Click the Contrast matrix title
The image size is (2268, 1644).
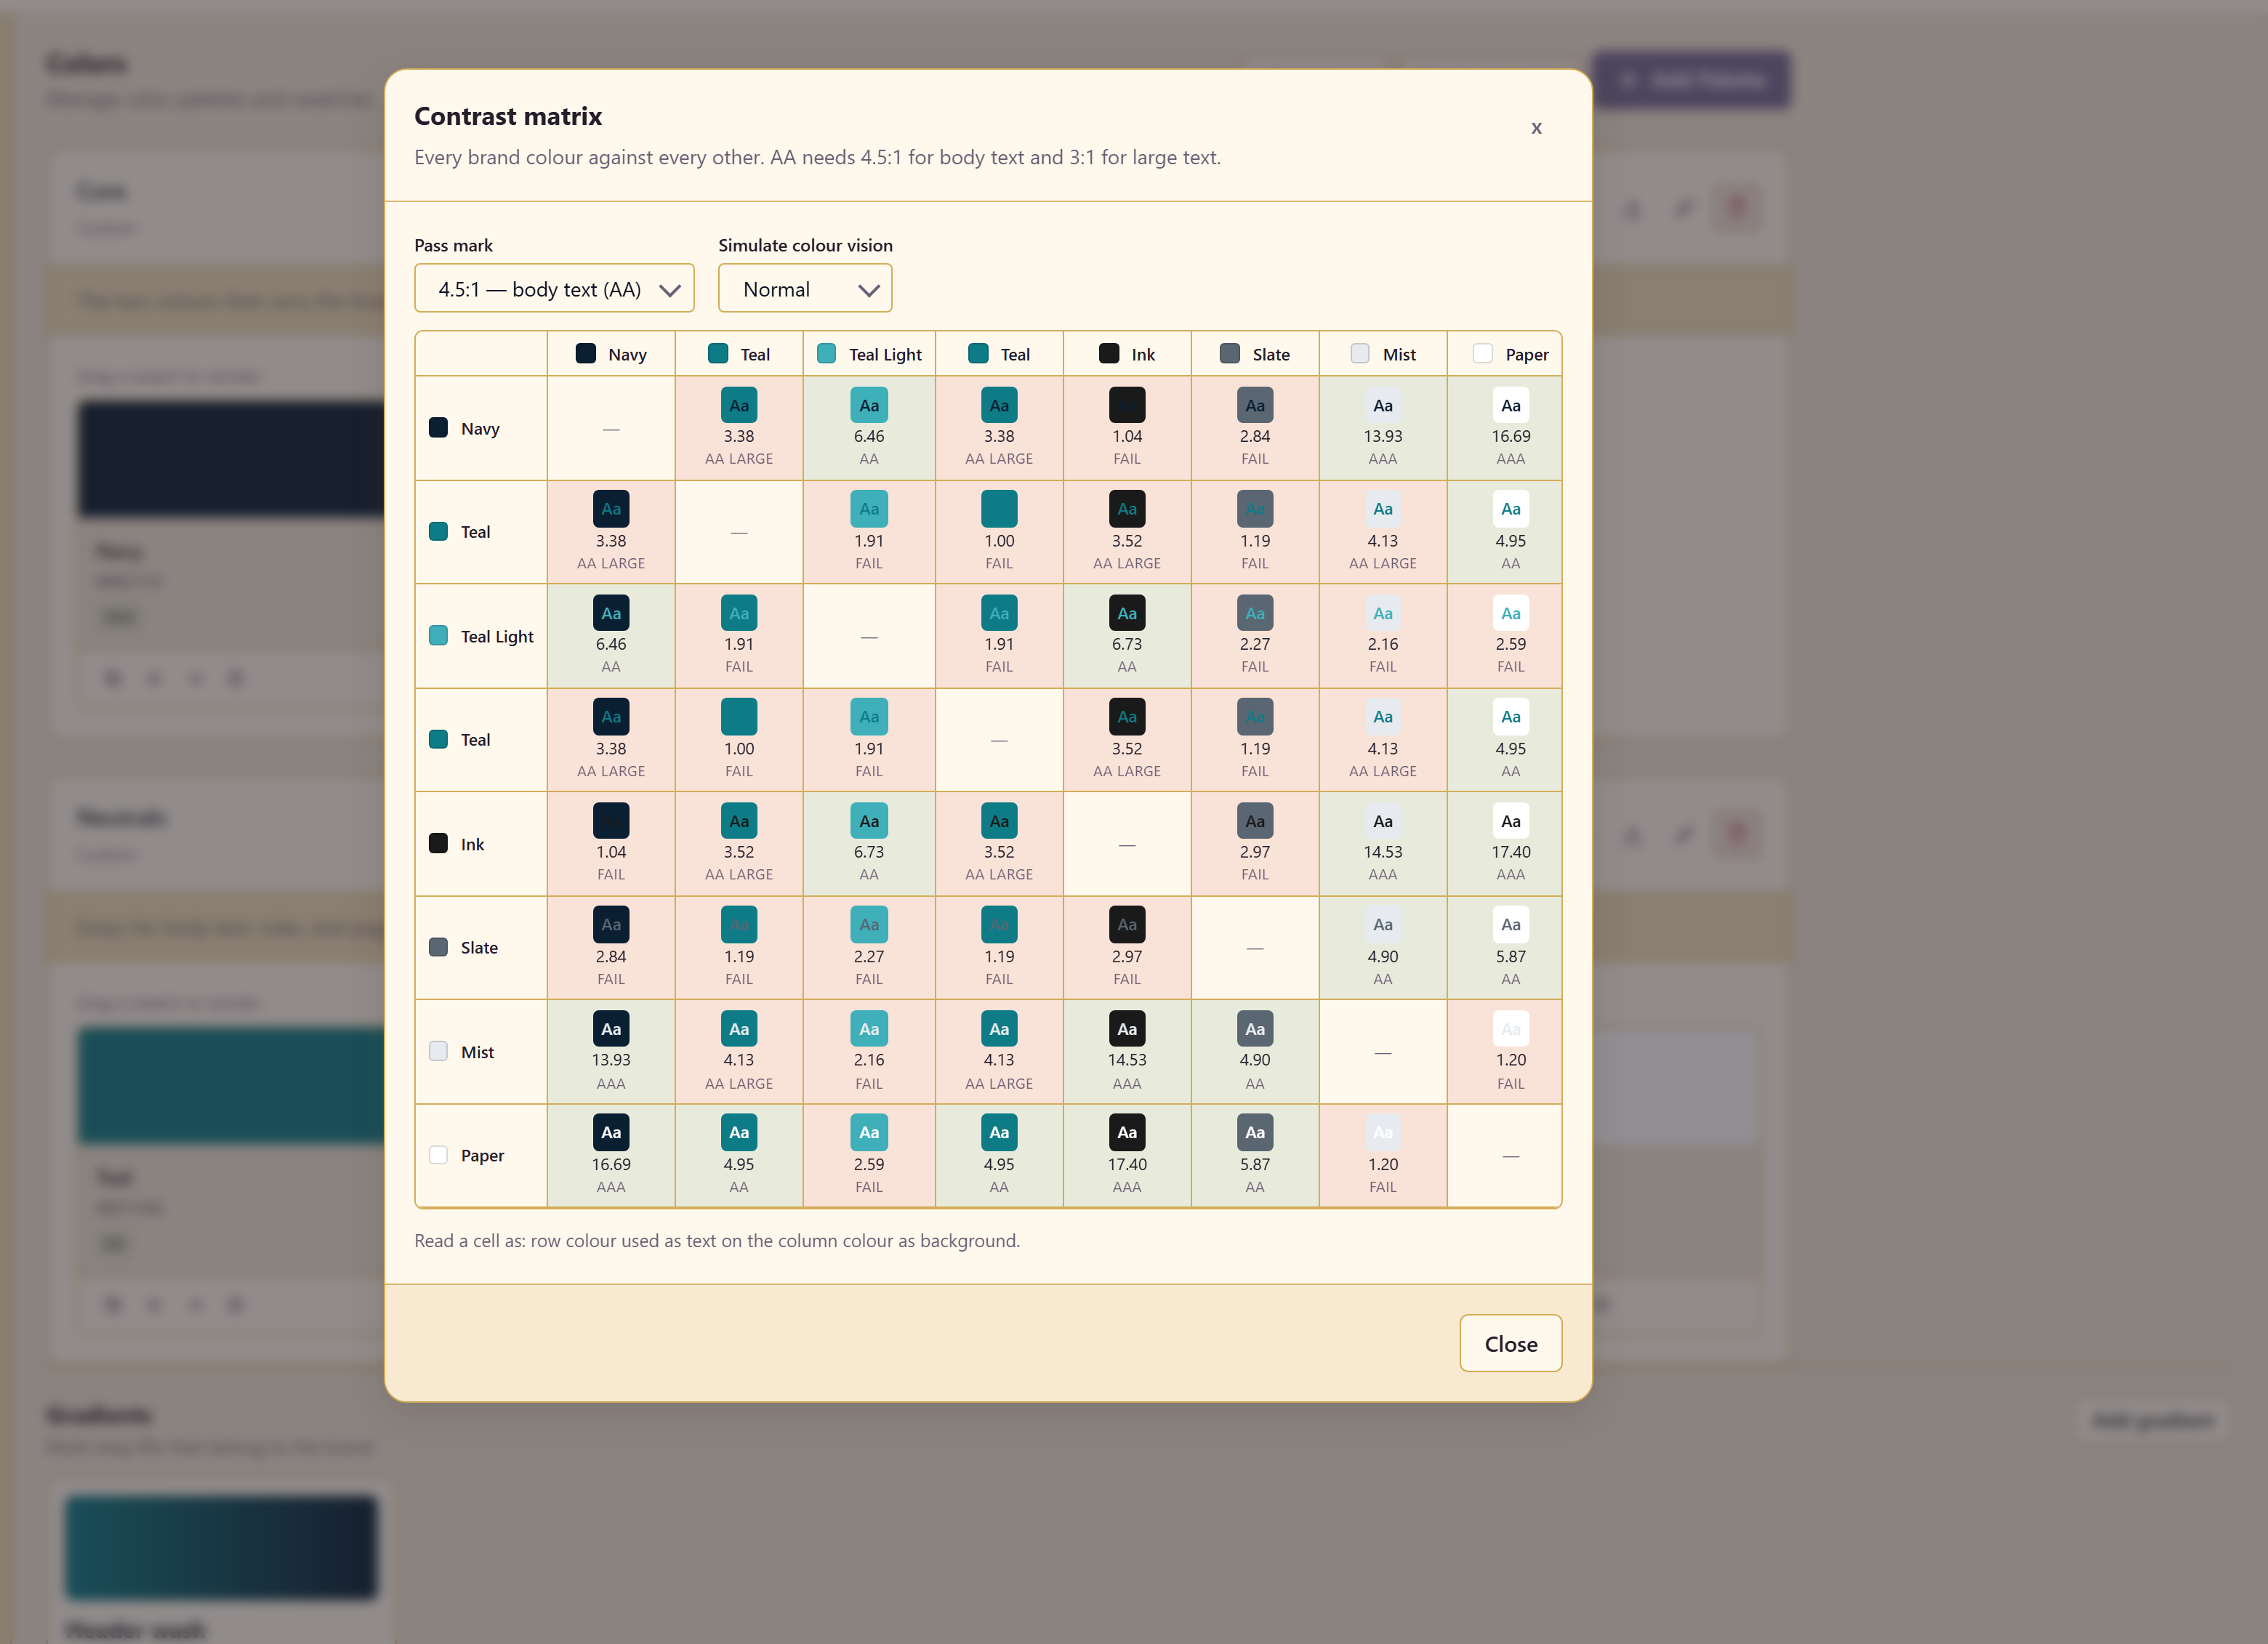click(508, 116)
